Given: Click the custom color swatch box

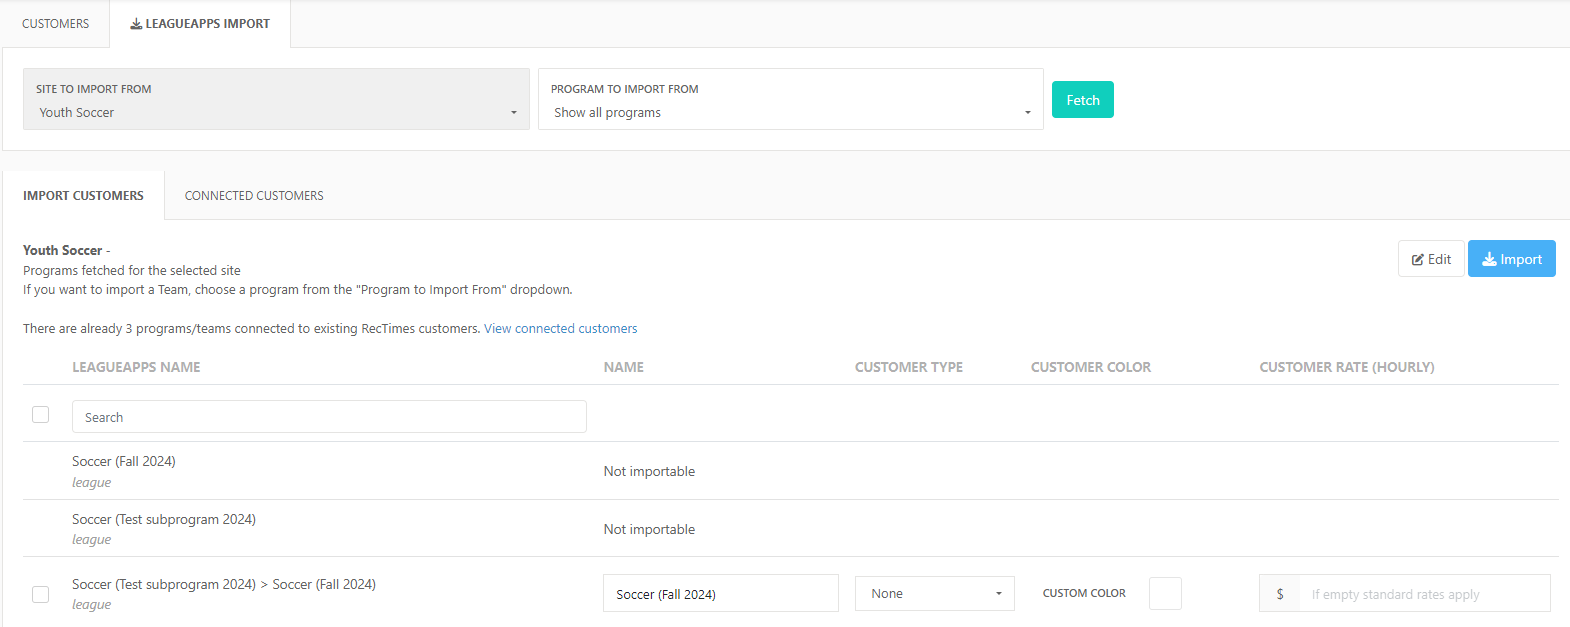Looking at the screenshot, I should tap(1165, 593).
